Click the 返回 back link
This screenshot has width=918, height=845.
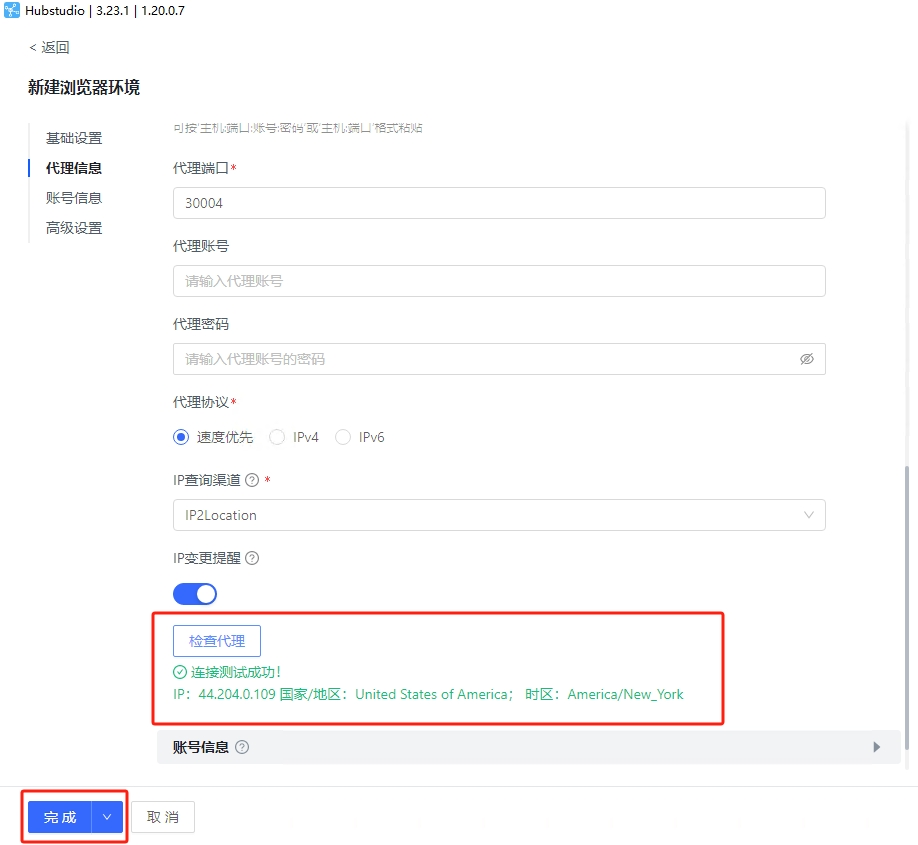coord(49,47)
